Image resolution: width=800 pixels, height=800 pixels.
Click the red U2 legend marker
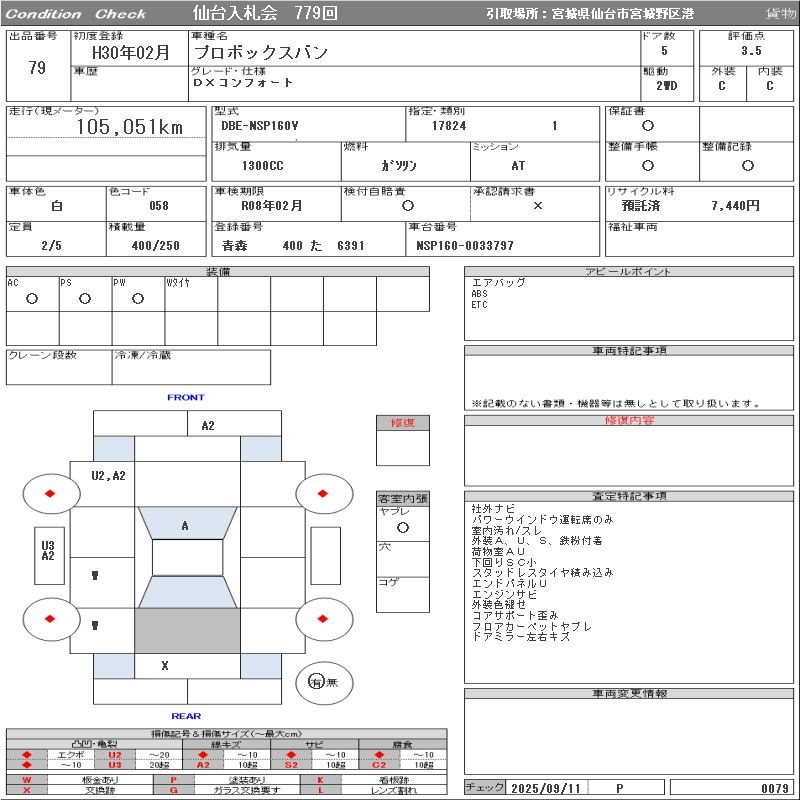pyautogui.click(x=115, y=755)
